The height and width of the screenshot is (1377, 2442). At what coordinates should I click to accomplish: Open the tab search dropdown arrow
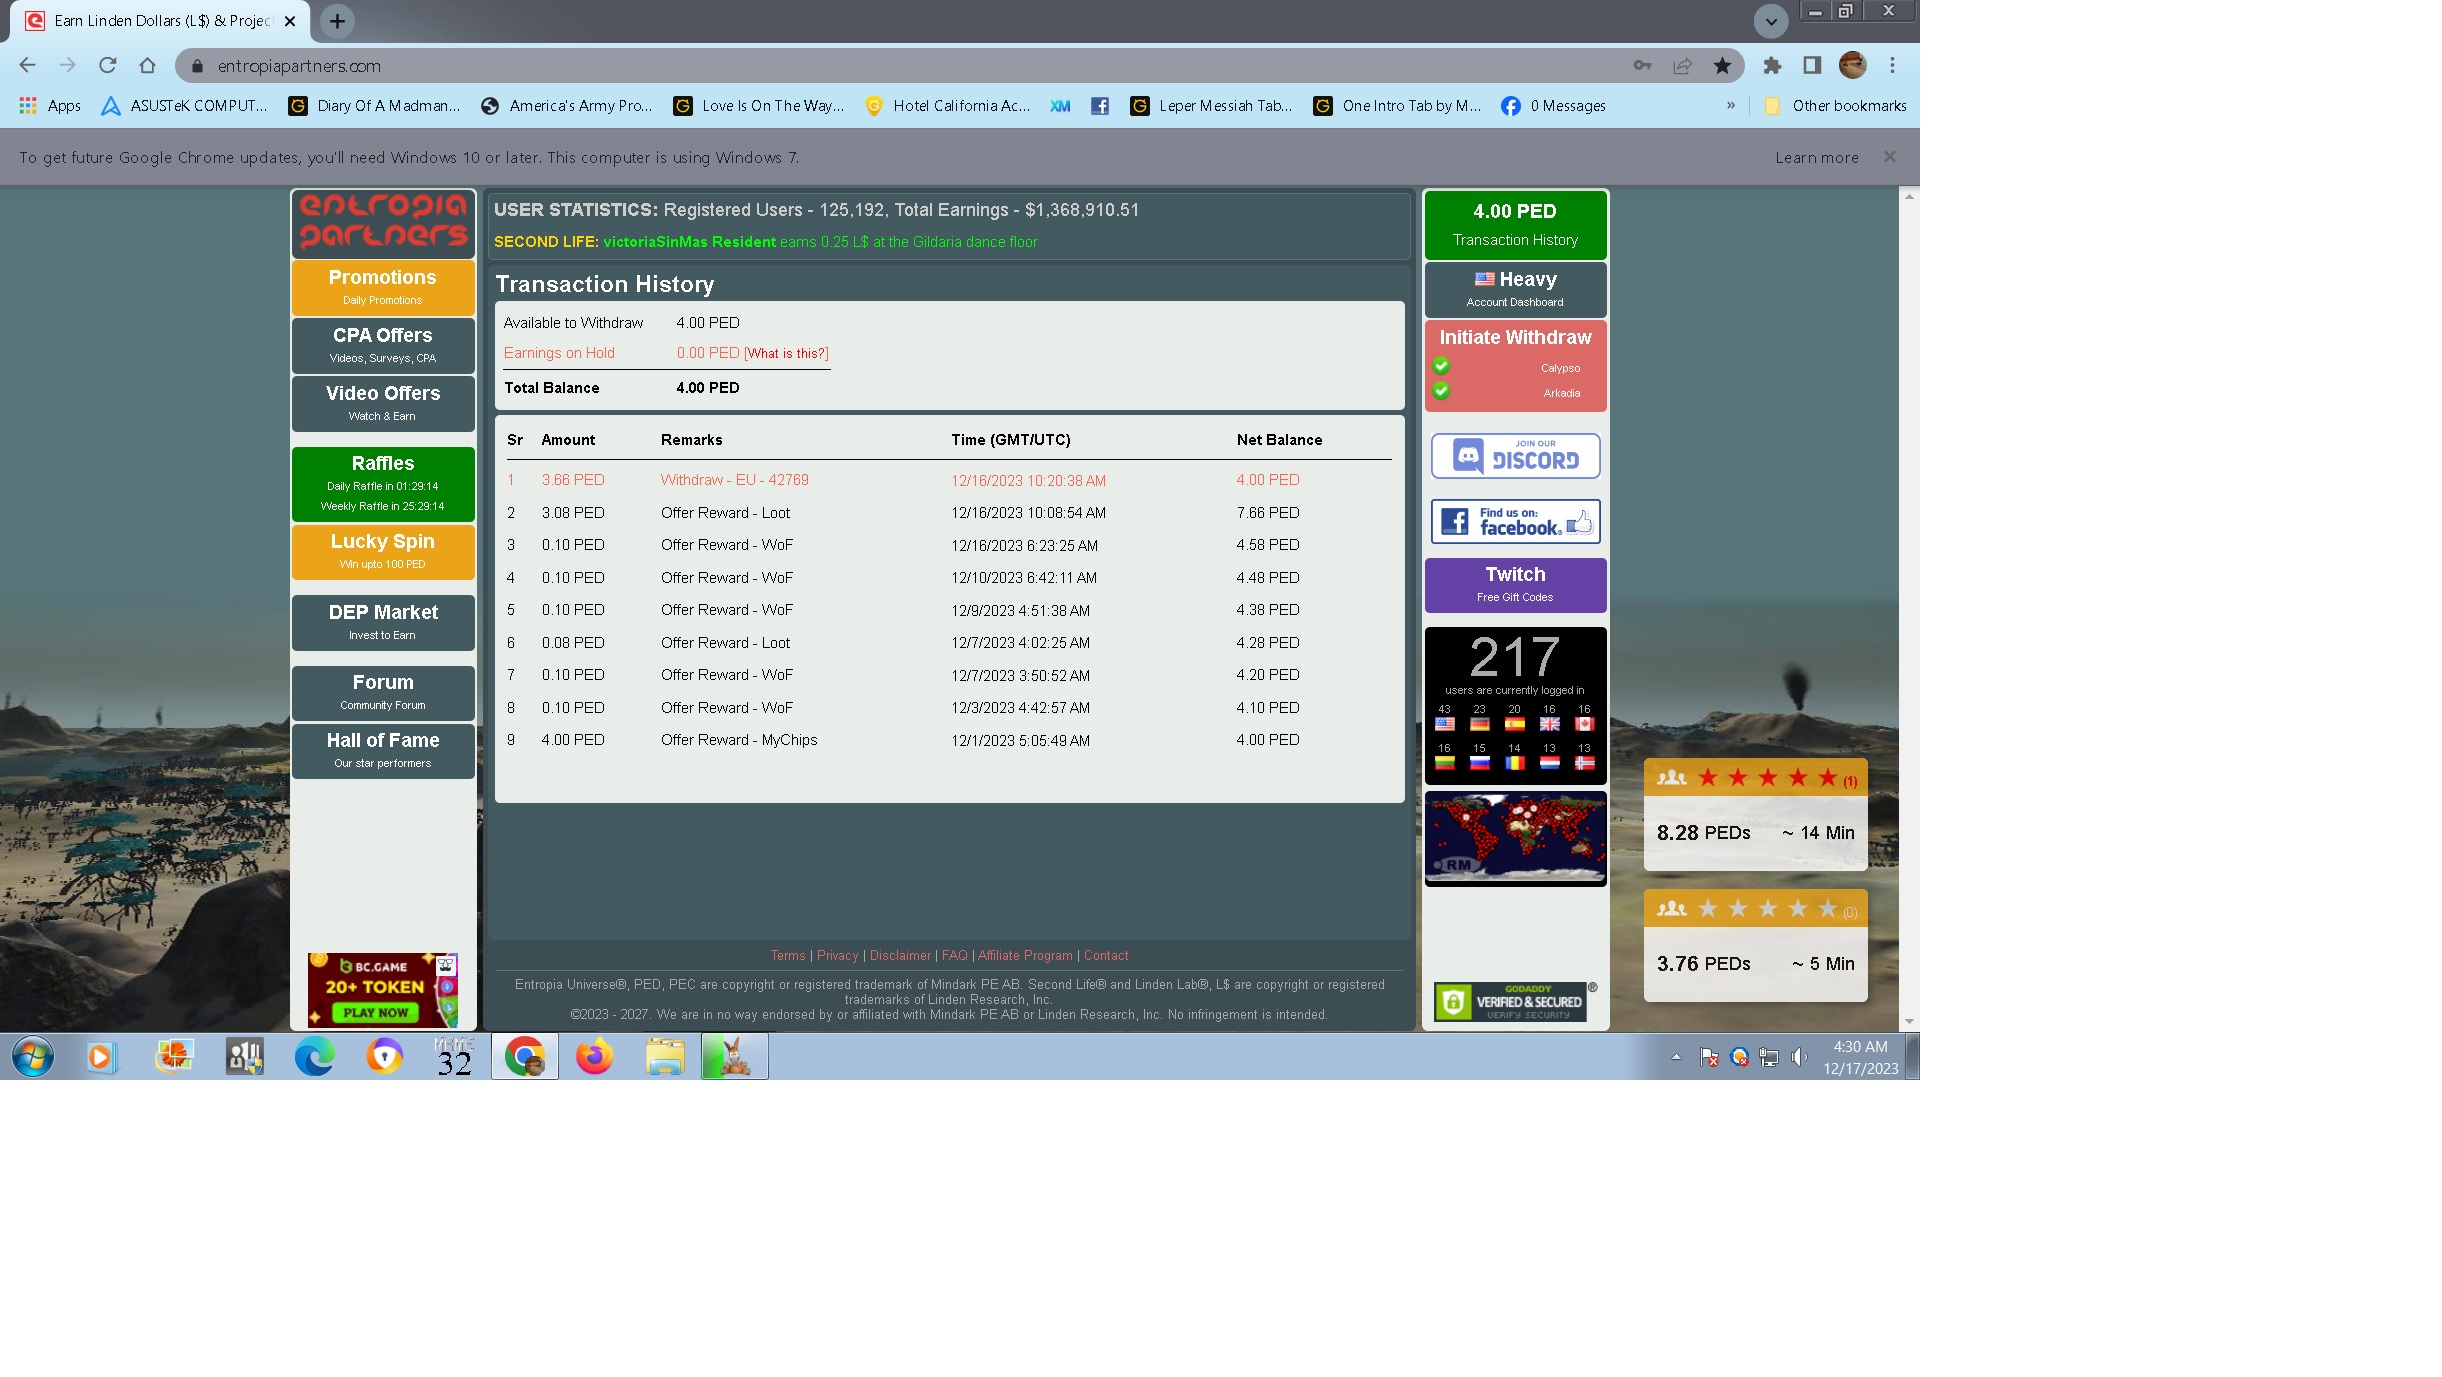click(x=1771, y=20)
